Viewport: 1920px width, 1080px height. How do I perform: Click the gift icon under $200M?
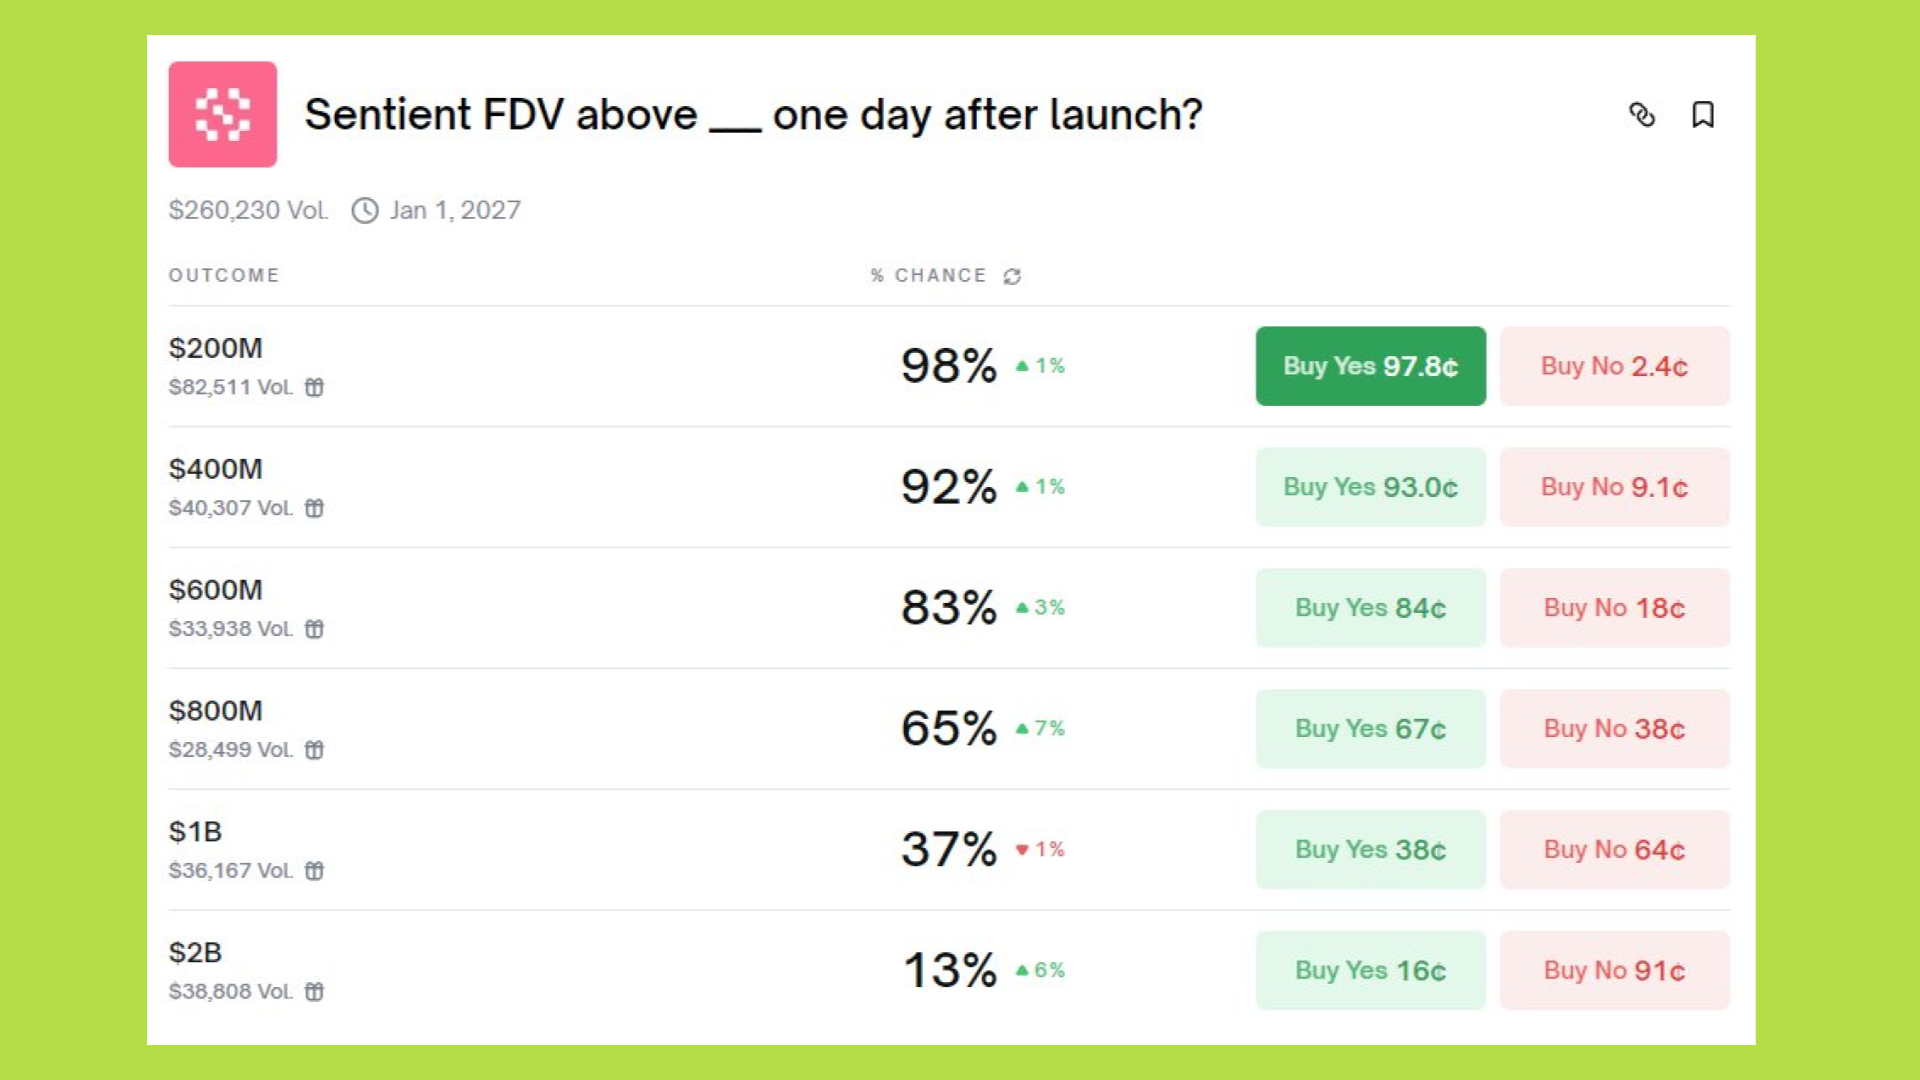pos(314,387)
